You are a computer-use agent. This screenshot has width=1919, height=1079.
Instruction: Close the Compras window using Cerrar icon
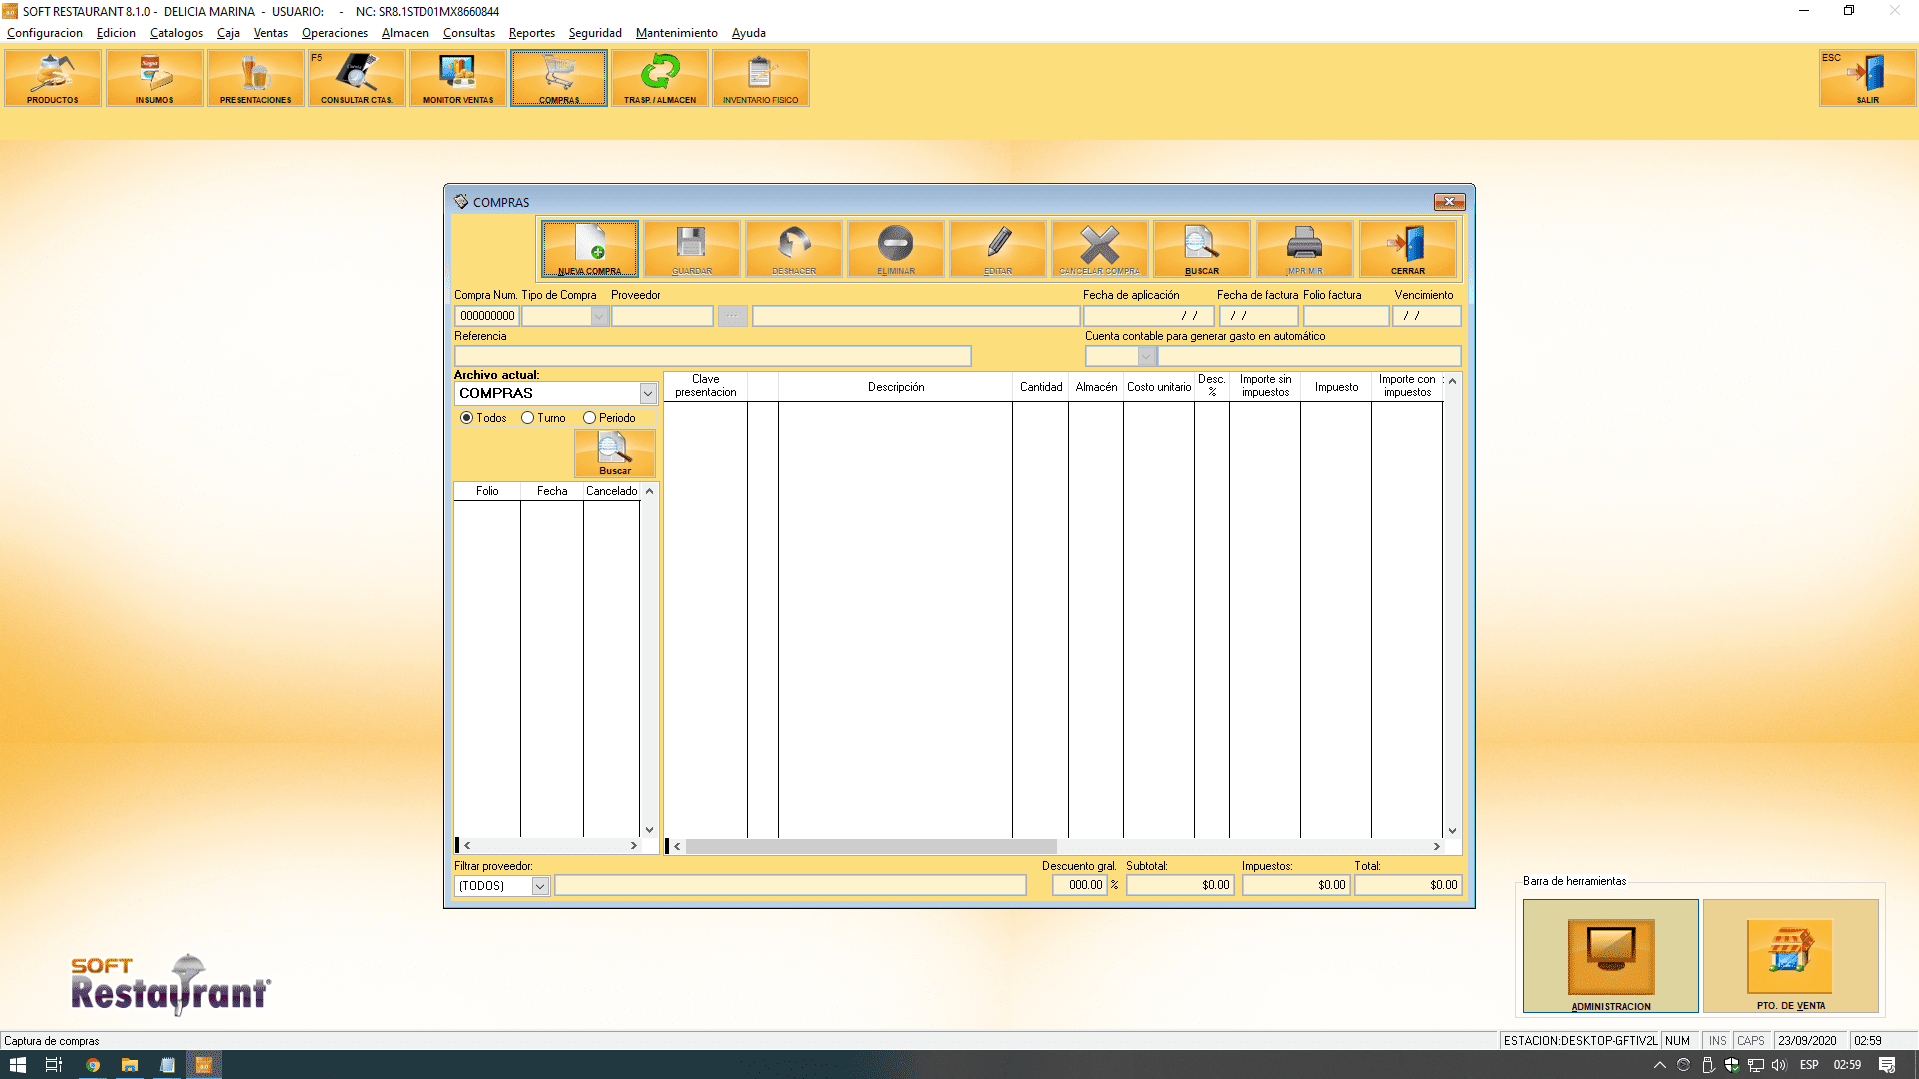point(1407,249)
